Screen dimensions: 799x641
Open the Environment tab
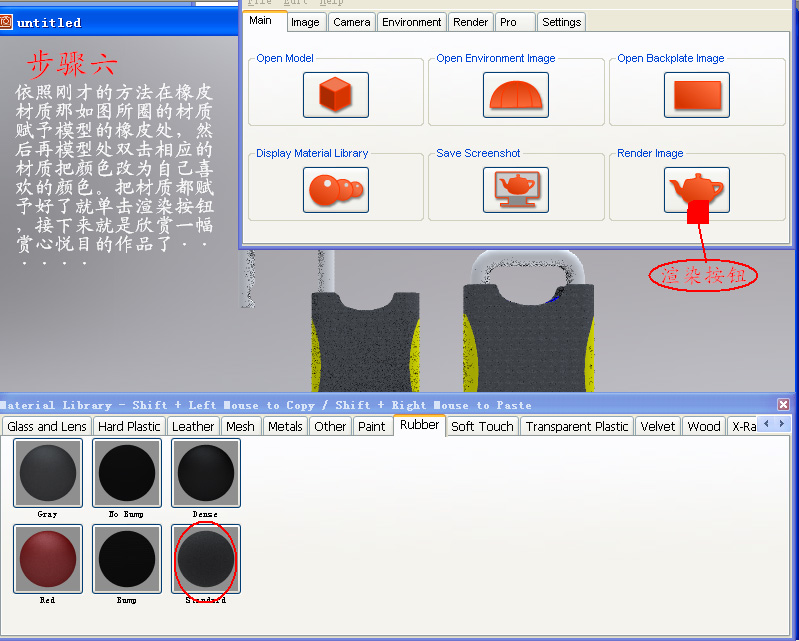pos(411,22)
